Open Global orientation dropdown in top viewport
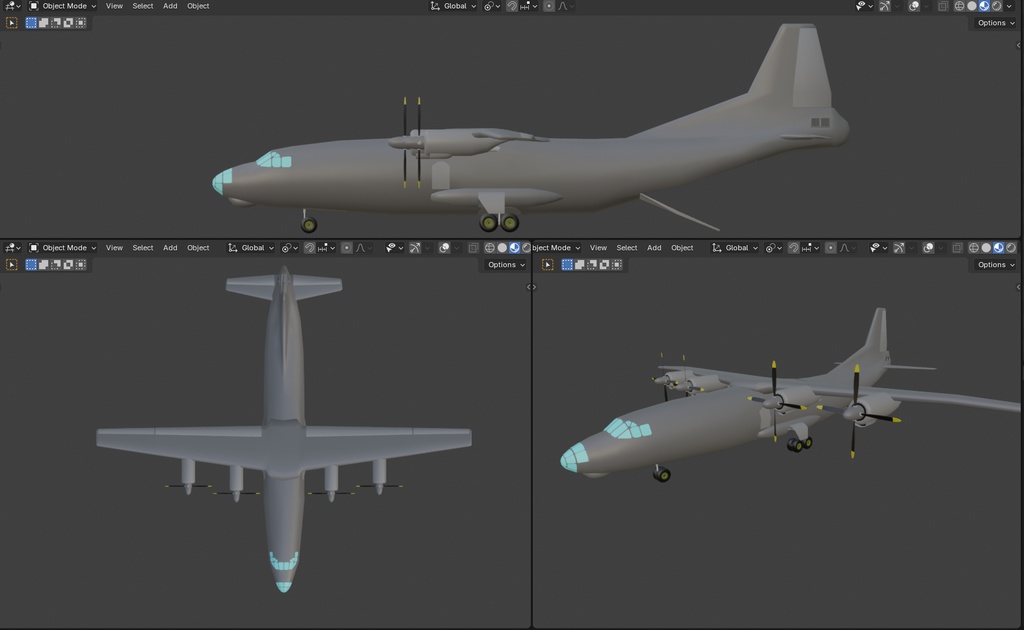1024x630 pixels. [453, 6]
